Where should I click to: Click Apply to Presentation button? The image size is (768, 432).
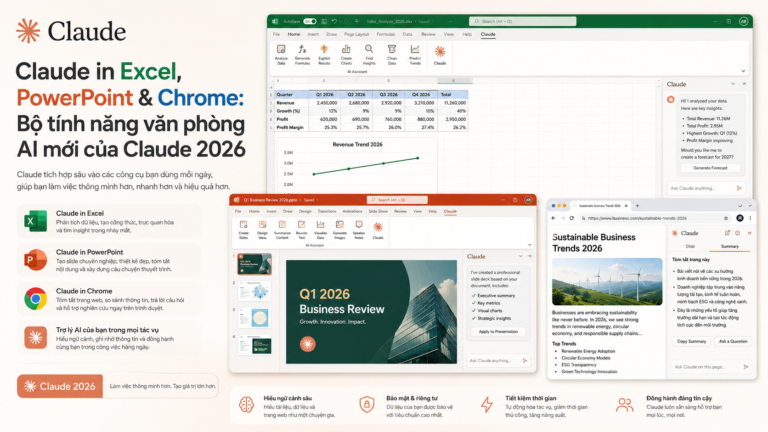coord(498,332)
